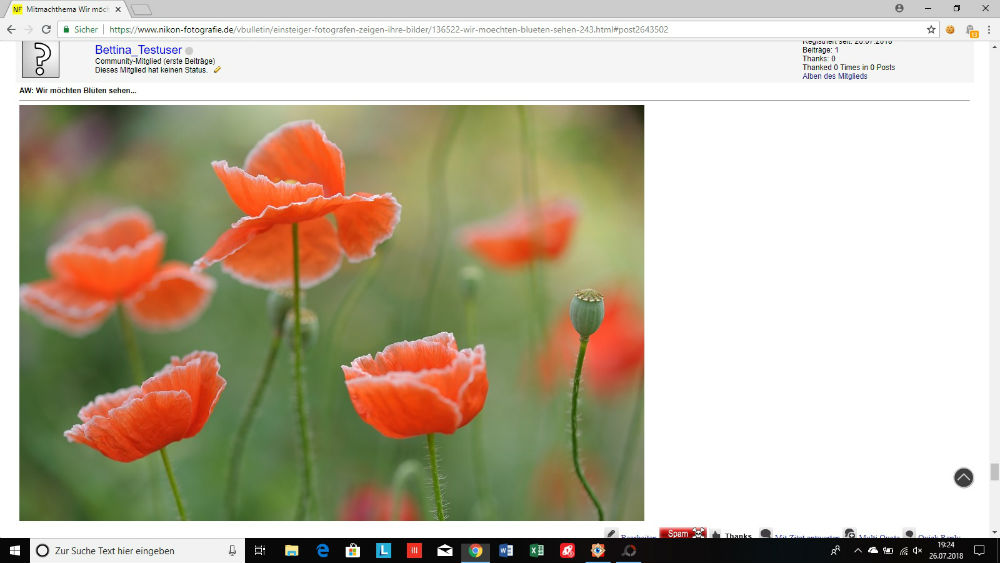Select the Mitmachthema tab

coord(67,10)
